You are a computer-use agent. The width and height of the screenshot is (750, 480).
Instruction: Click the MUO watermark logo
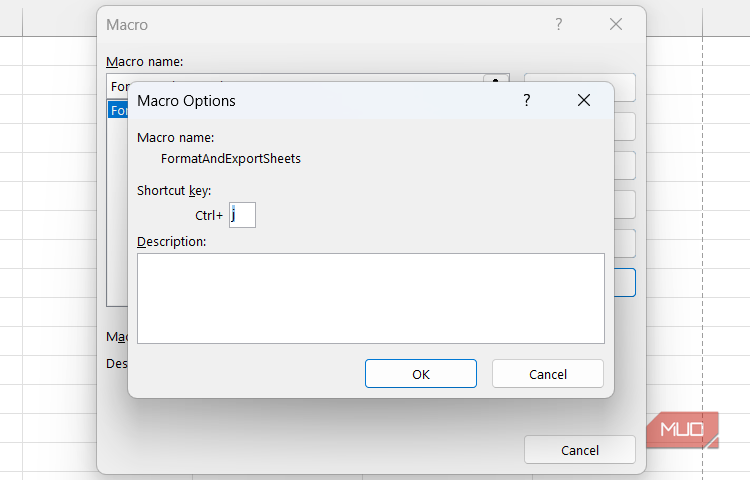tap(682, 431)
